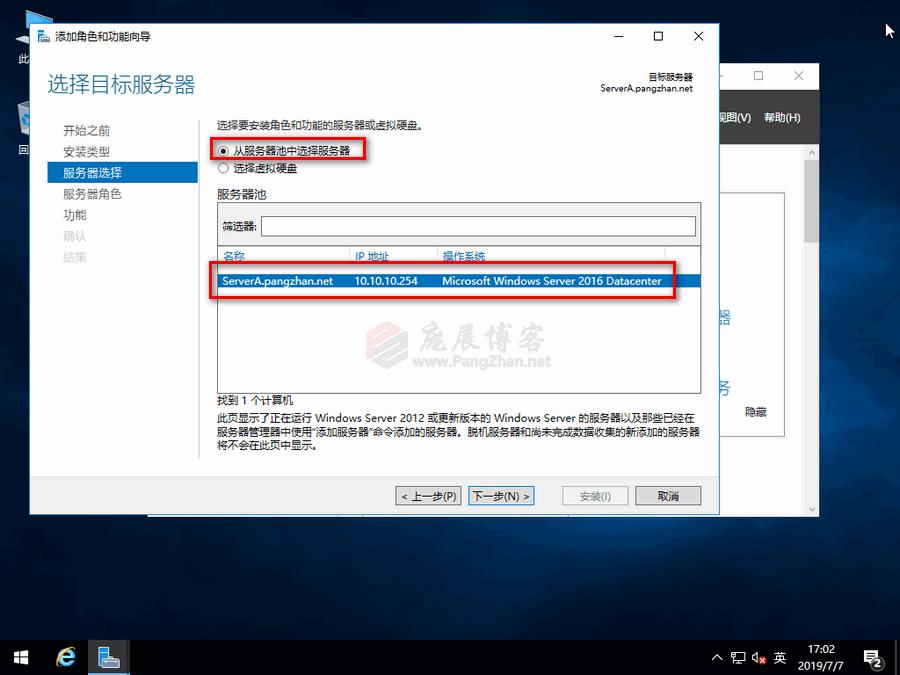Click inside the 筛选器 filter field
The height and width of the screenshot is (675, 900).
click(x=480, y=226)
